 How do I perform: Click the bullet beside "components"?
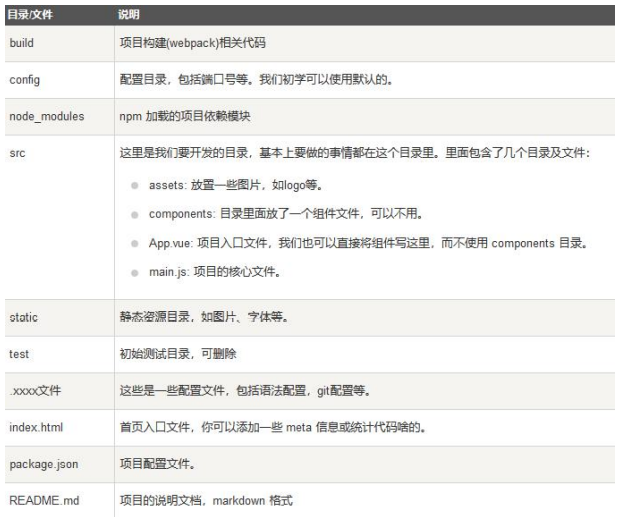[135, 215]
